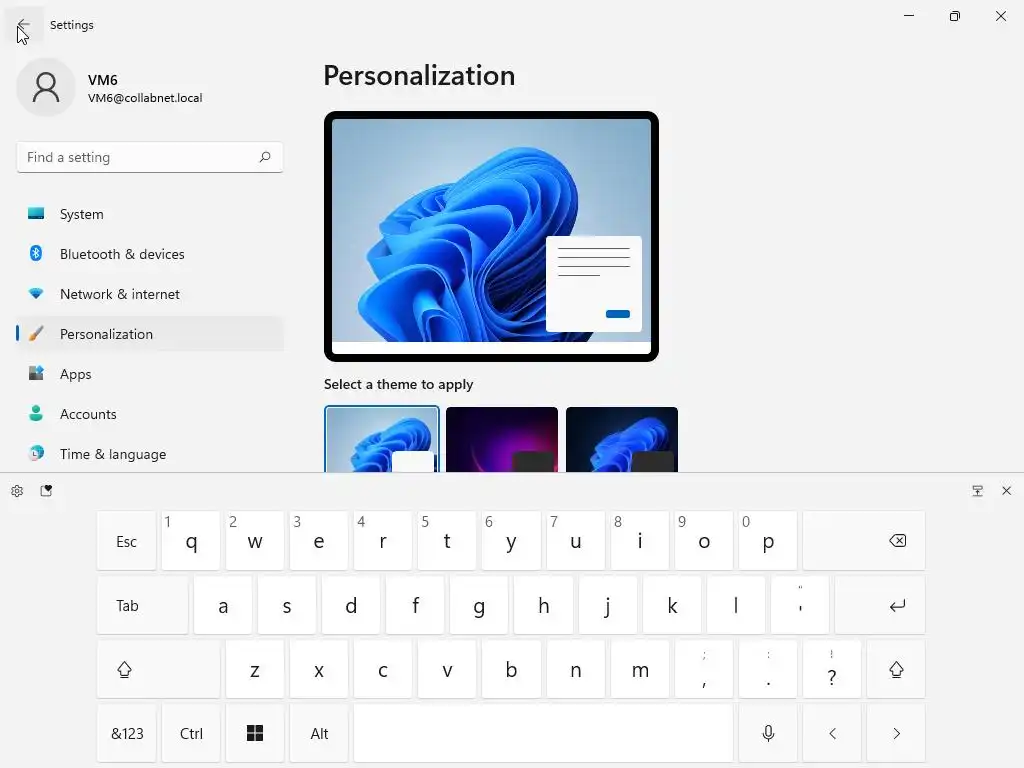Viewport: 1024px width, 768px height.
Task: Tap the spacebar on touch keyboard
Action: (543, 733)
